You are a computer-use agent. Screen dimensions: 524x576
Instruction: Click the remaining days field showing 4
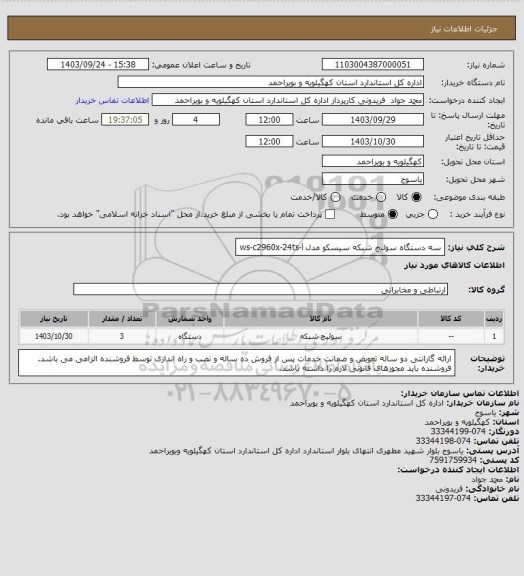pyautogui.click(x=196, y=120)
